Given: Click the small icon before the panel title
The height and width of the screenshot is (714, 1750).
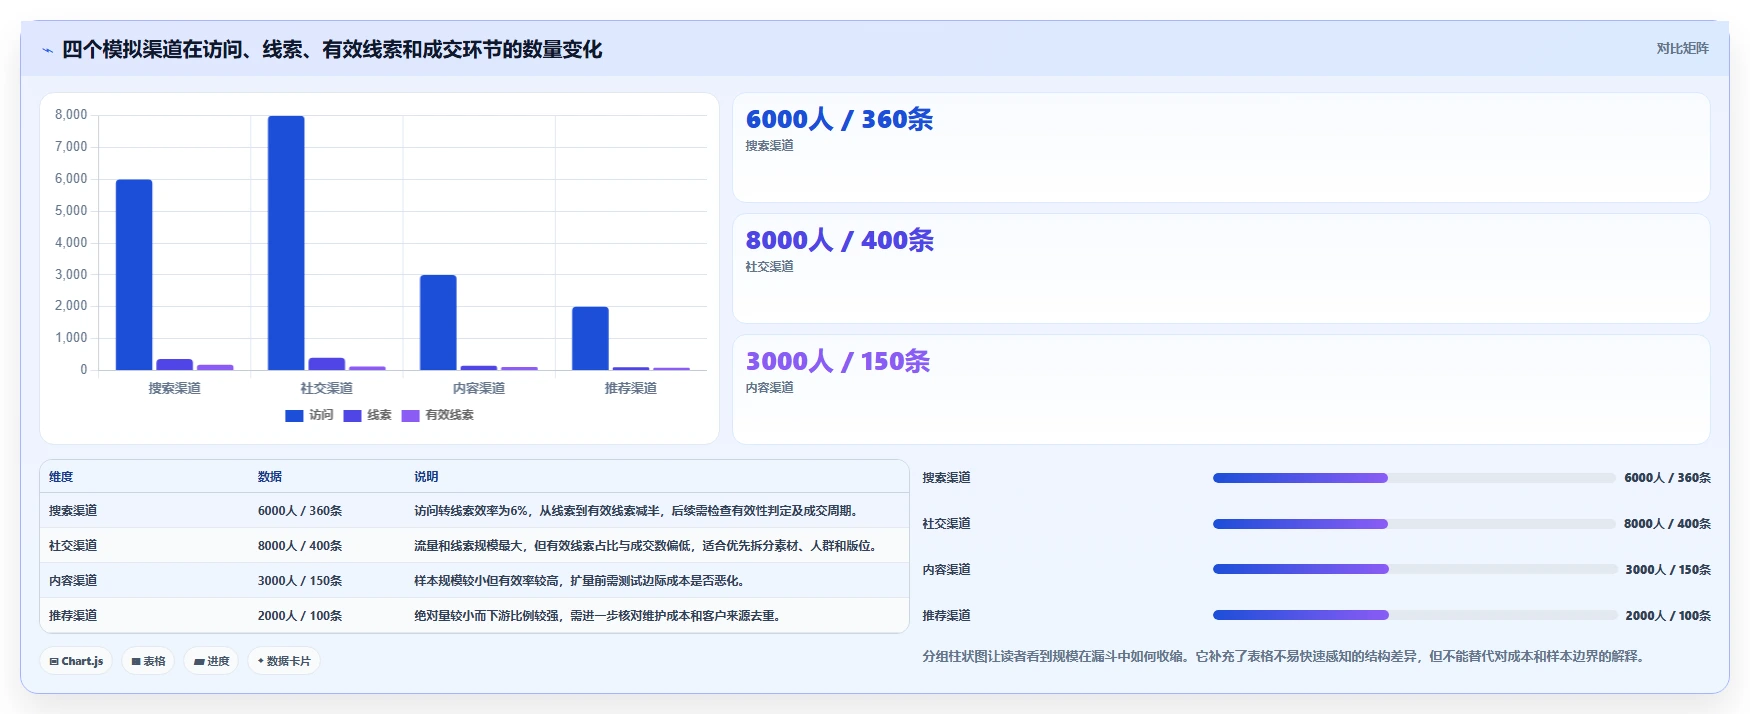Looking at the screenshot, I should pos(47,50).
